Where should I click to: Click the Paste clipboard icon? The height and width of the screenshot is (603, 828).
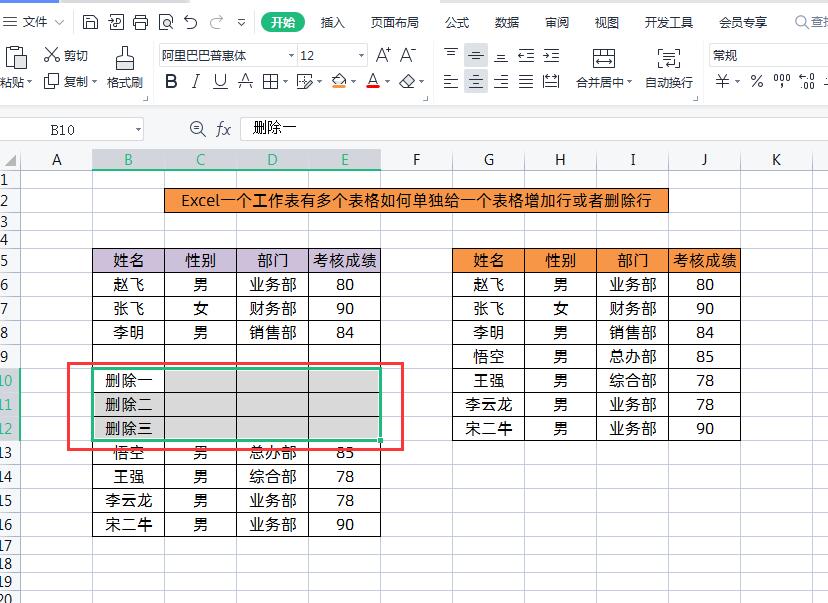point(16,57)
